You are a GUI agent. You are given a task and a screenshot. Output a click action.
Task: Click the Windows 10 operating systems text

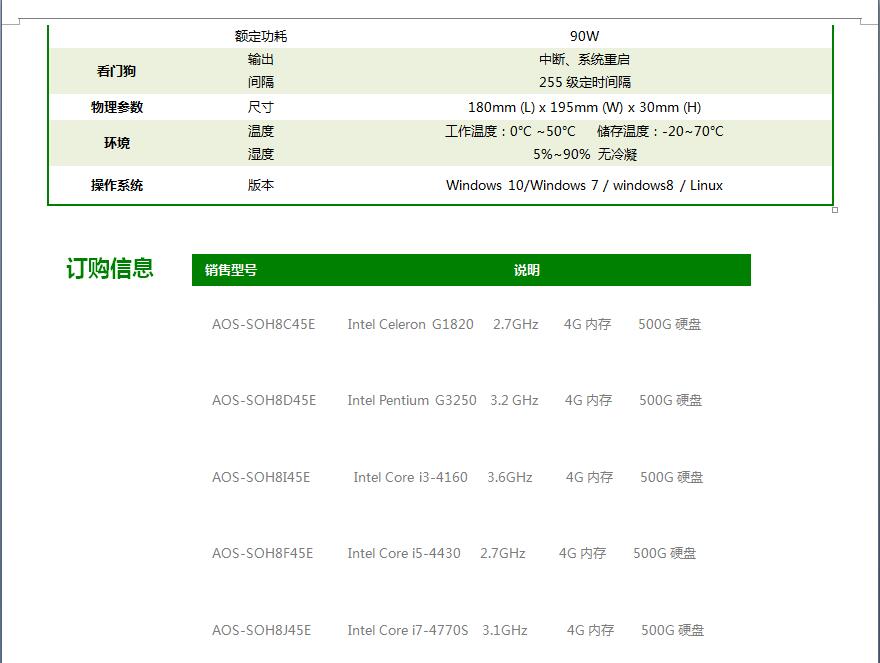coord(584,185)
